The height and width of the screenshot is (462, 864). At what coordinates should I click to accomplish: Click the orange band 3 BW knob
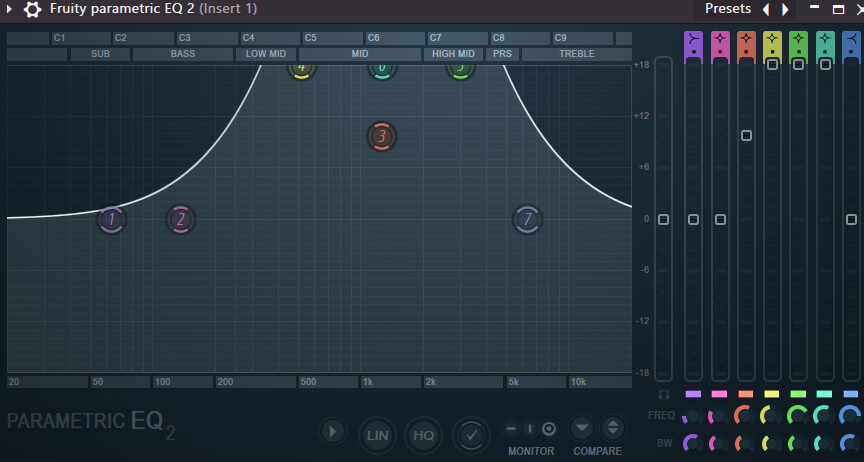(x=744, y=443)
